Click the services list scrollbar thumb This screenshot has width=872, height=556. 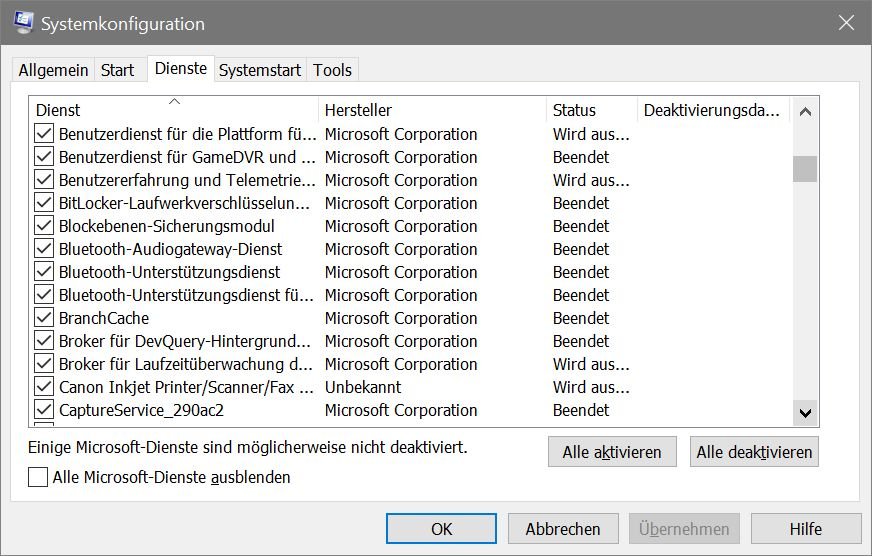[x=805, y=168]
